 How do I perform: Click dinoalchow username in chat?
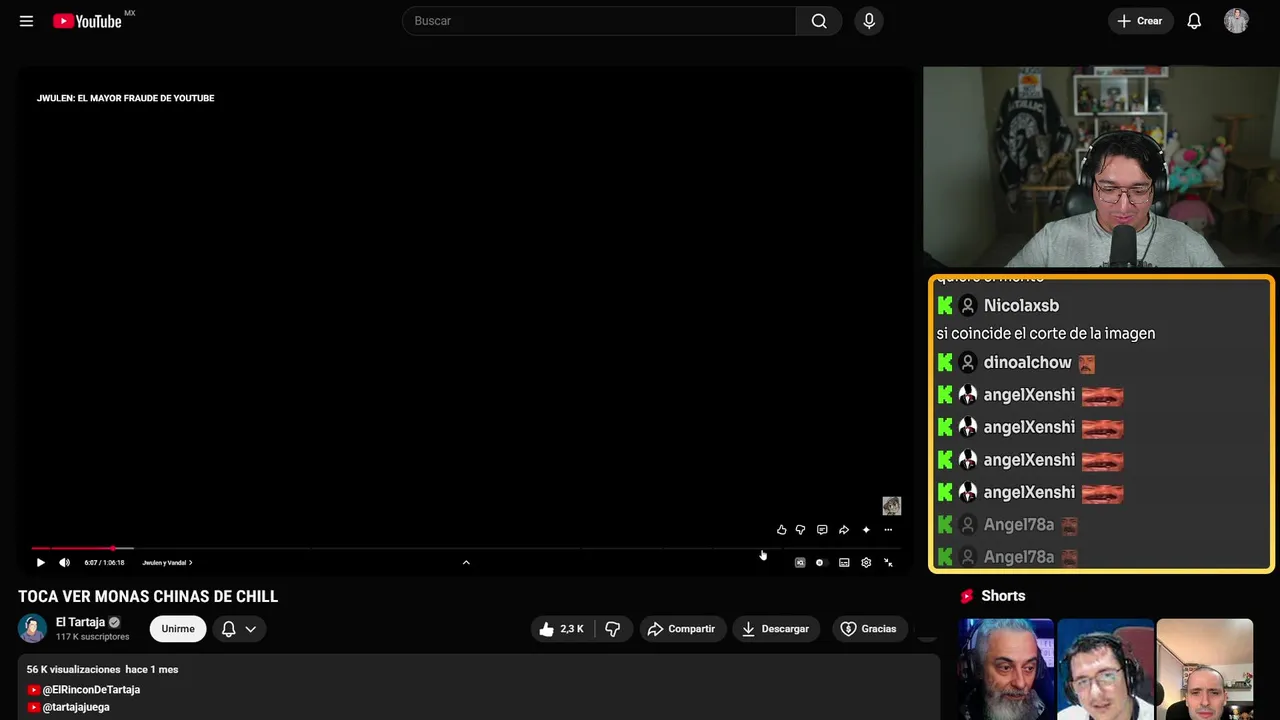click(1027, 363)
